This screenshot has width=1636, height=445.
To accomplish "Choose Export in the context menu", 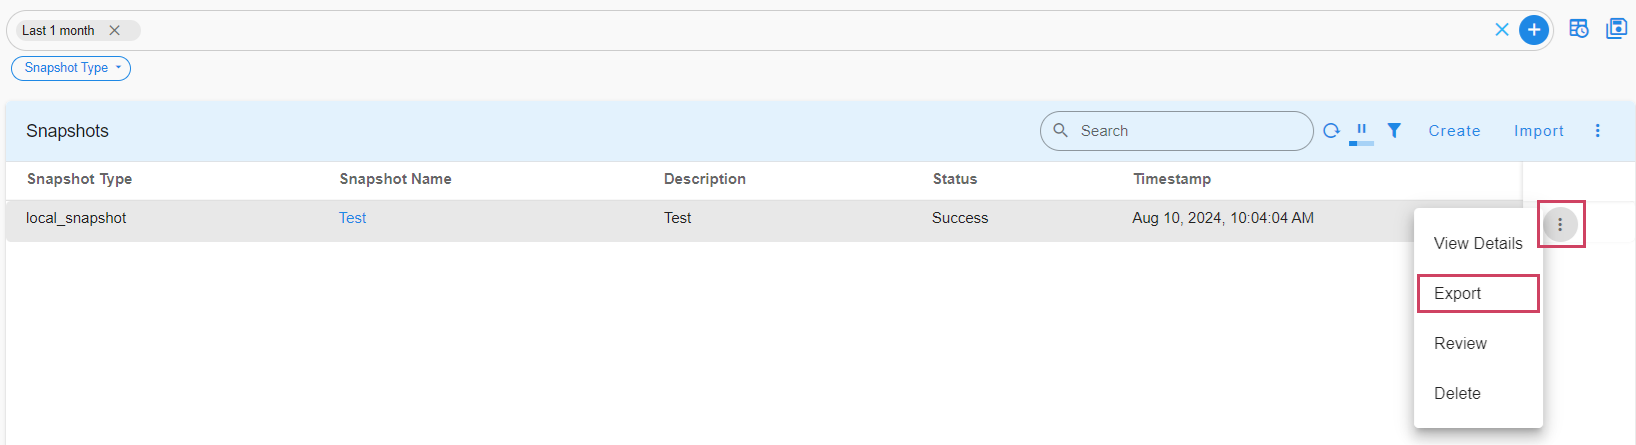I will pos(1478,293).
